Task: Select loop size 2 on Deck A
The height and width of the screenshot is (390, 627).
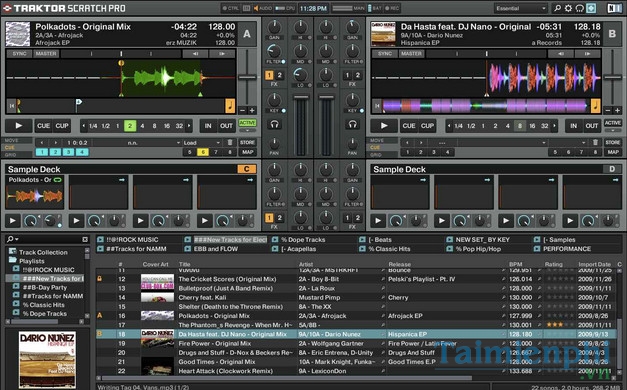Action: pos(130,126)
